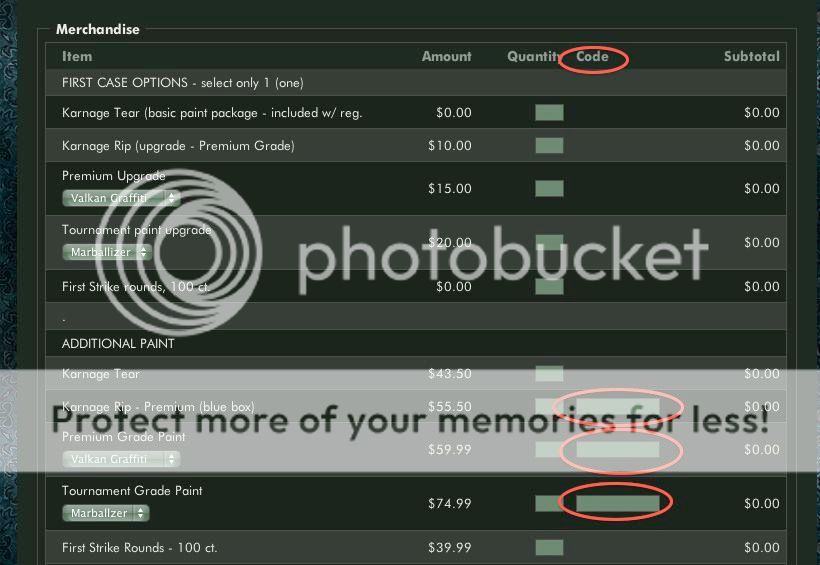The image size is (820, 565).
Task: Click the Code column header
Action: 592,56
